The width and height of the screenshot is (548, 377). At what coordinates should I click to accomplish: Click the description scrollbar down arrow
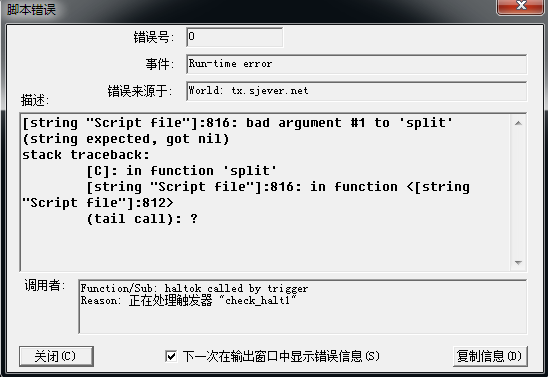518,263
